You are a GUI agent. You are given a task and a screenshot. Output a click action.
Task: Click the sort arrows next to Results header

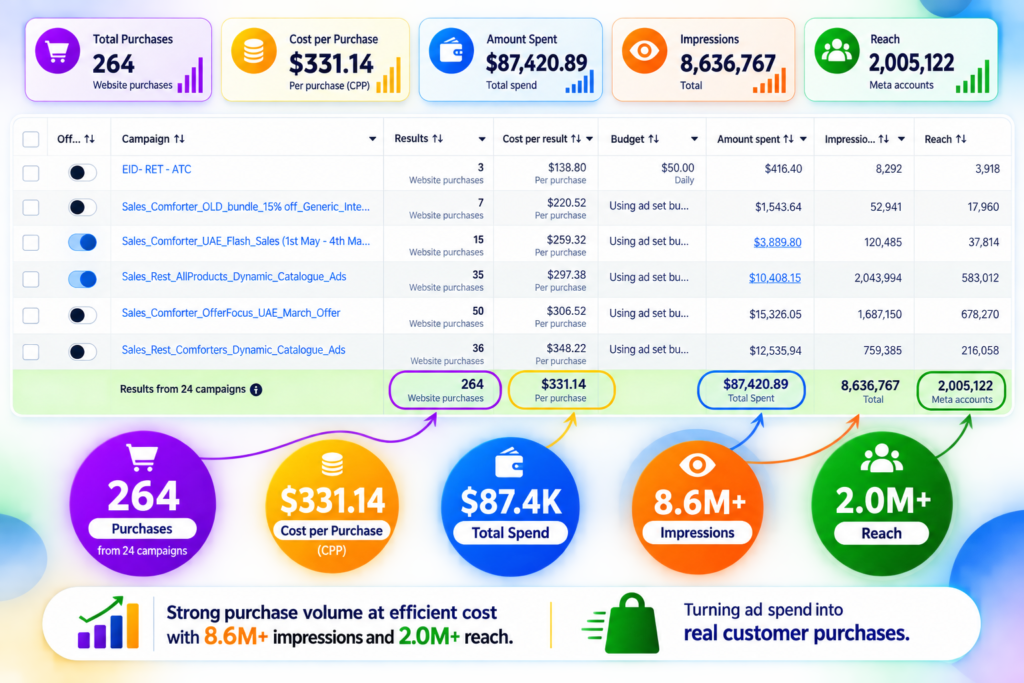coord(438,138)
